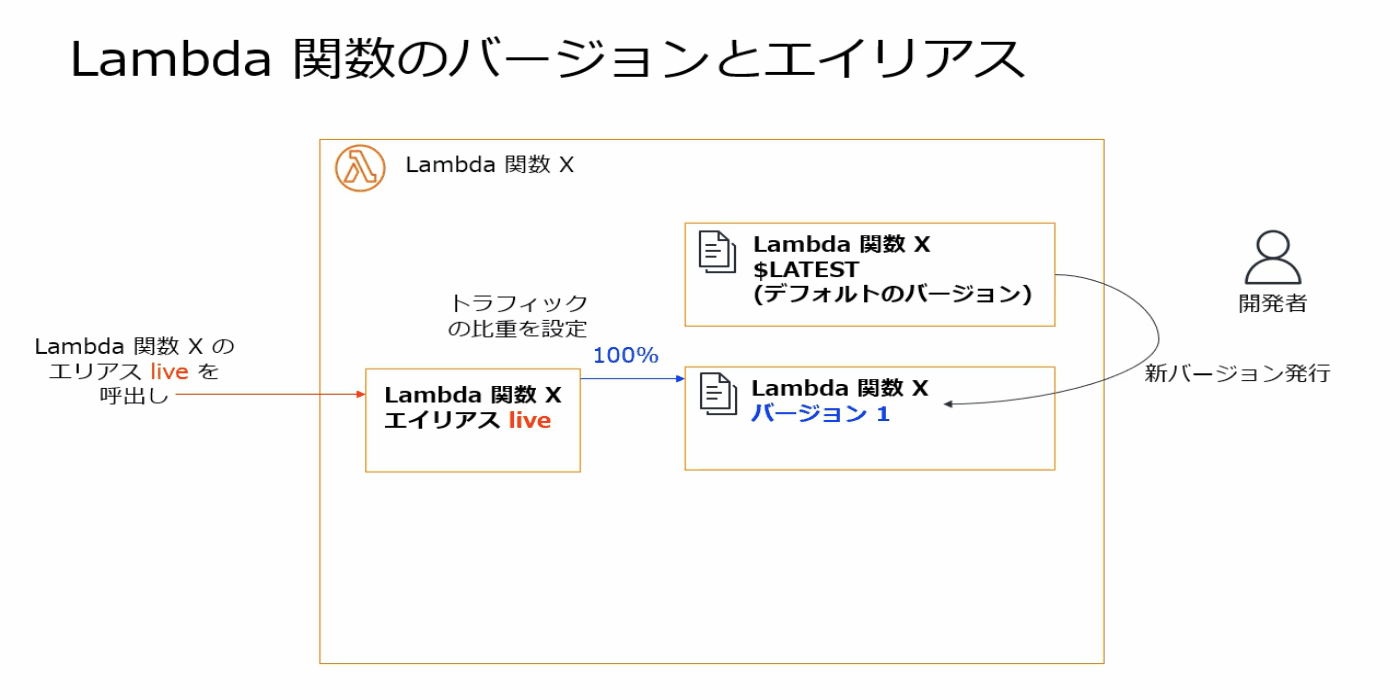Click the document icon beside バージョン 1

point(716,394)
